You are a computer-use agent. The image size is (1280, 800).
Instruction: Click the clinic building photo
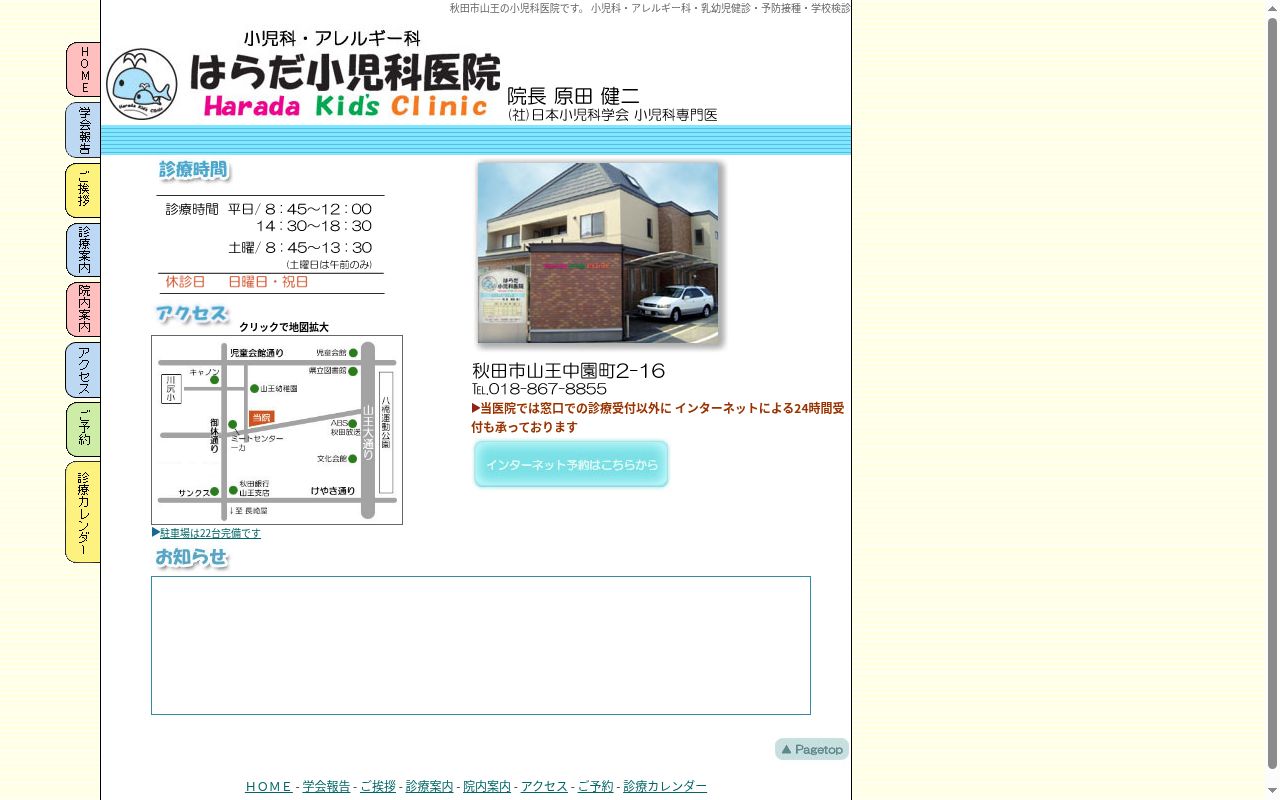tap(598, 253)
